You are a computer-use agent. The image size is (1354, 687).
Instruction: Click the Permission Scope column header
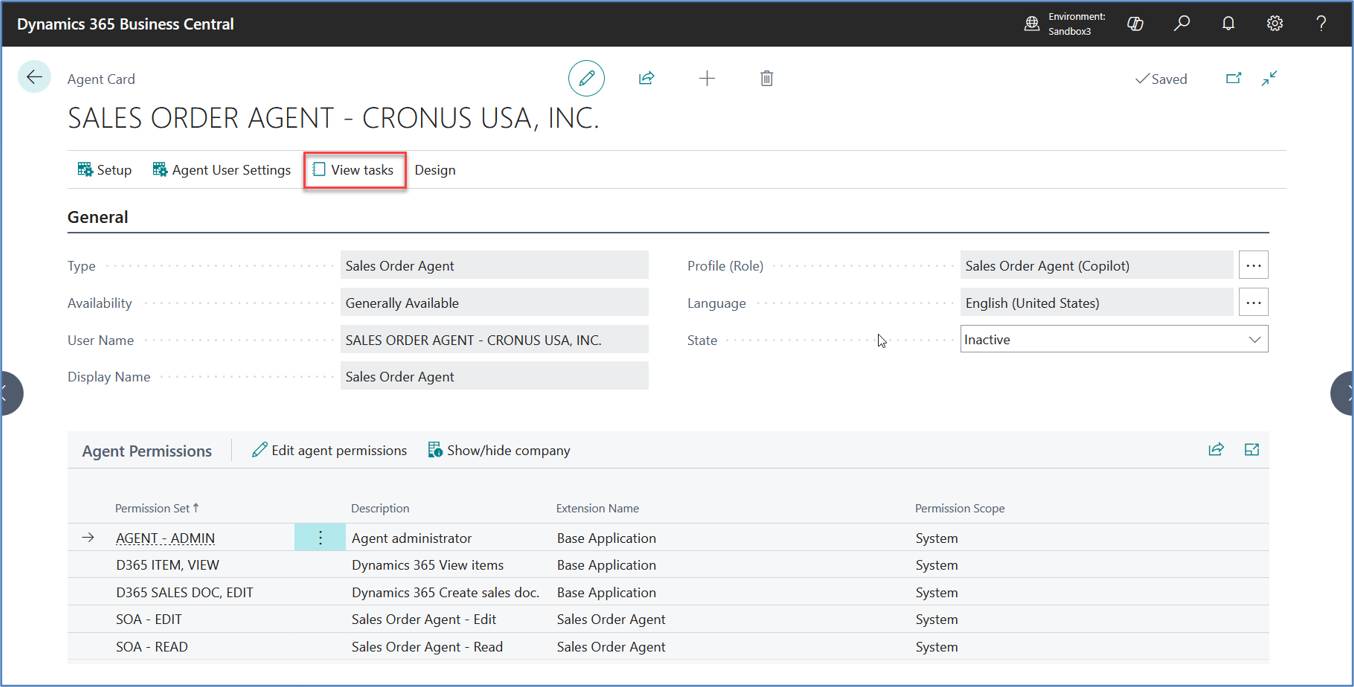pos(960,508)
